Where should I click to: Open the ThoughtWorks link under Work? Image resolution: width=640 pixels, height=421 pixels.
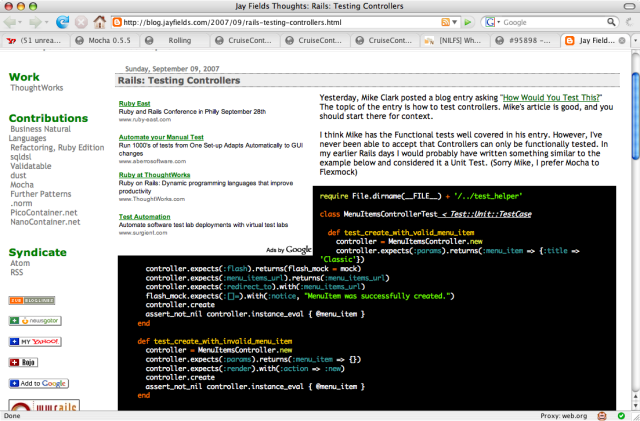pyautogui.click(x=39, y=88)
